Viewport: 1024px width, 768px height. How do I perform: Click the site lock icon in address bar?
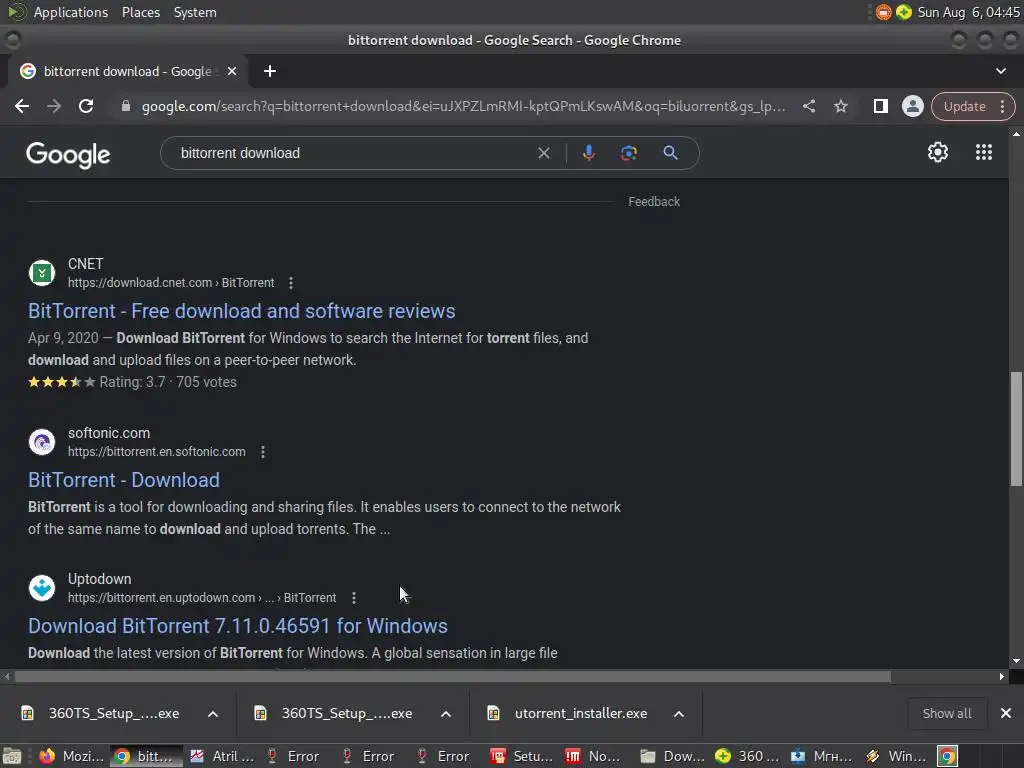[126, 106]
